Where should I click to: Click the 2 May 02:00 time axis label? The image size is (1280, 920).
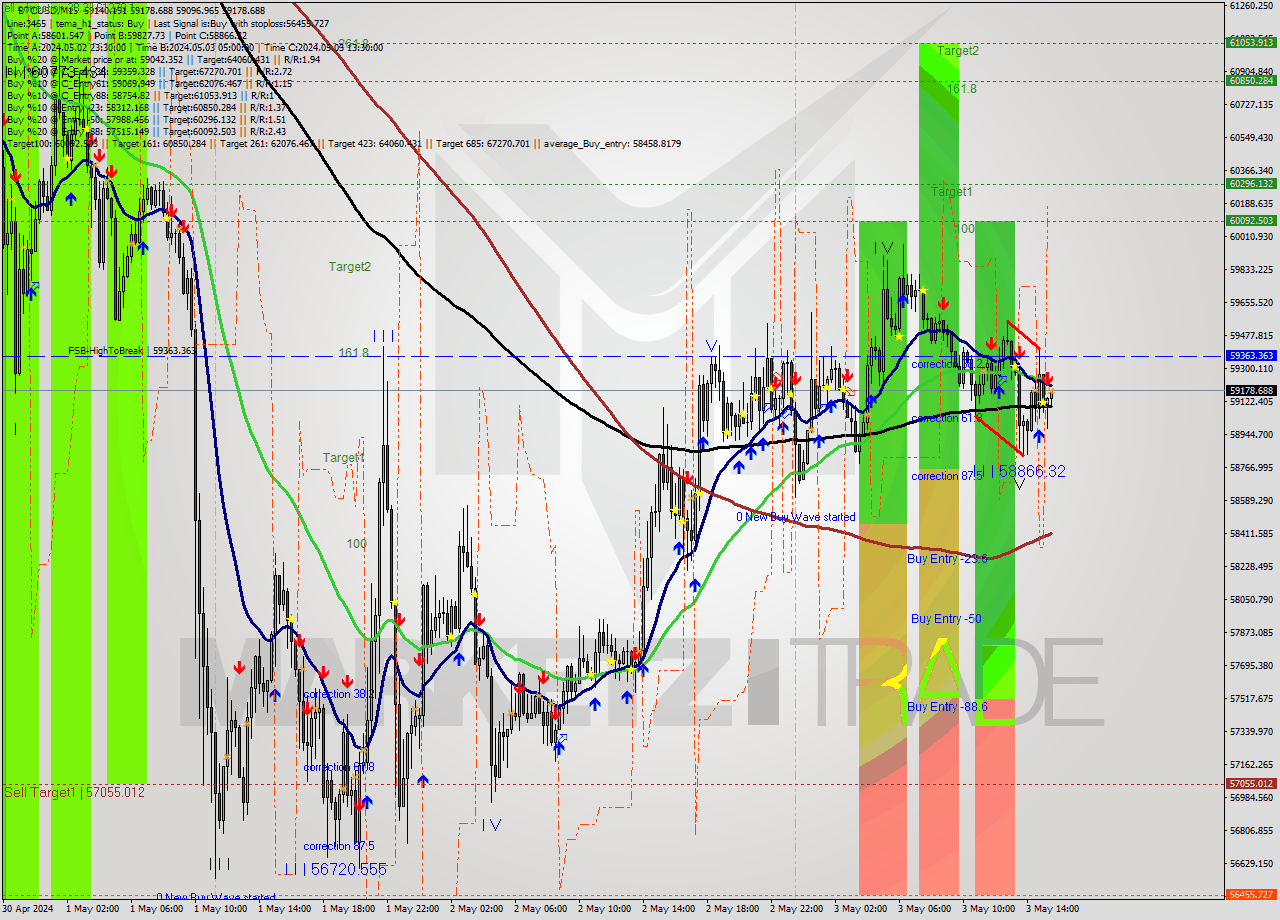pos(475,909)
